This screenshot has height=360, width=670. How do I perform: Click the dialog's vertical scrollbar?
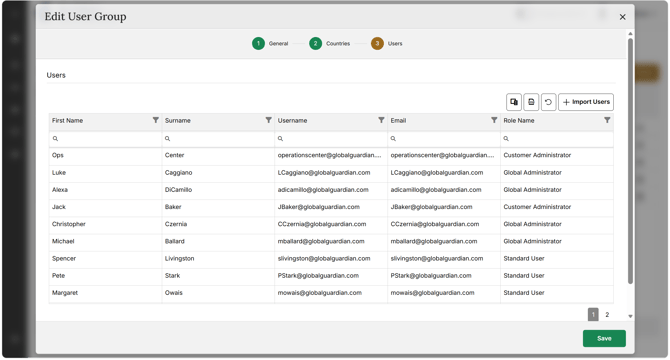click(x=630, y=161)
